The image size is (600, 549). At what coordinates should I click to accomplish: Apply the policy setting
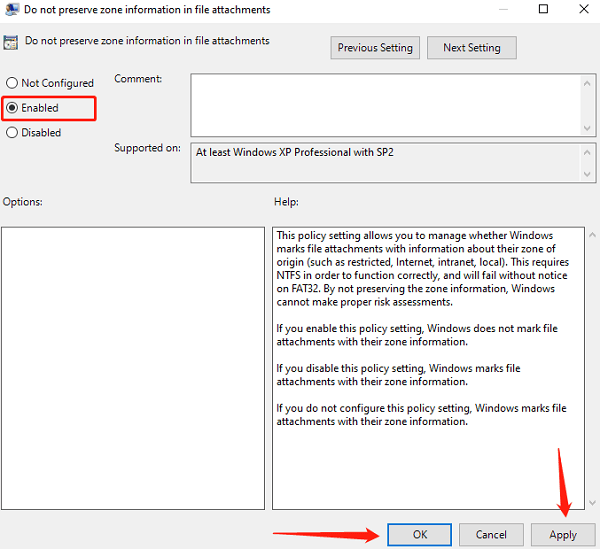click(x=563, y=534)
